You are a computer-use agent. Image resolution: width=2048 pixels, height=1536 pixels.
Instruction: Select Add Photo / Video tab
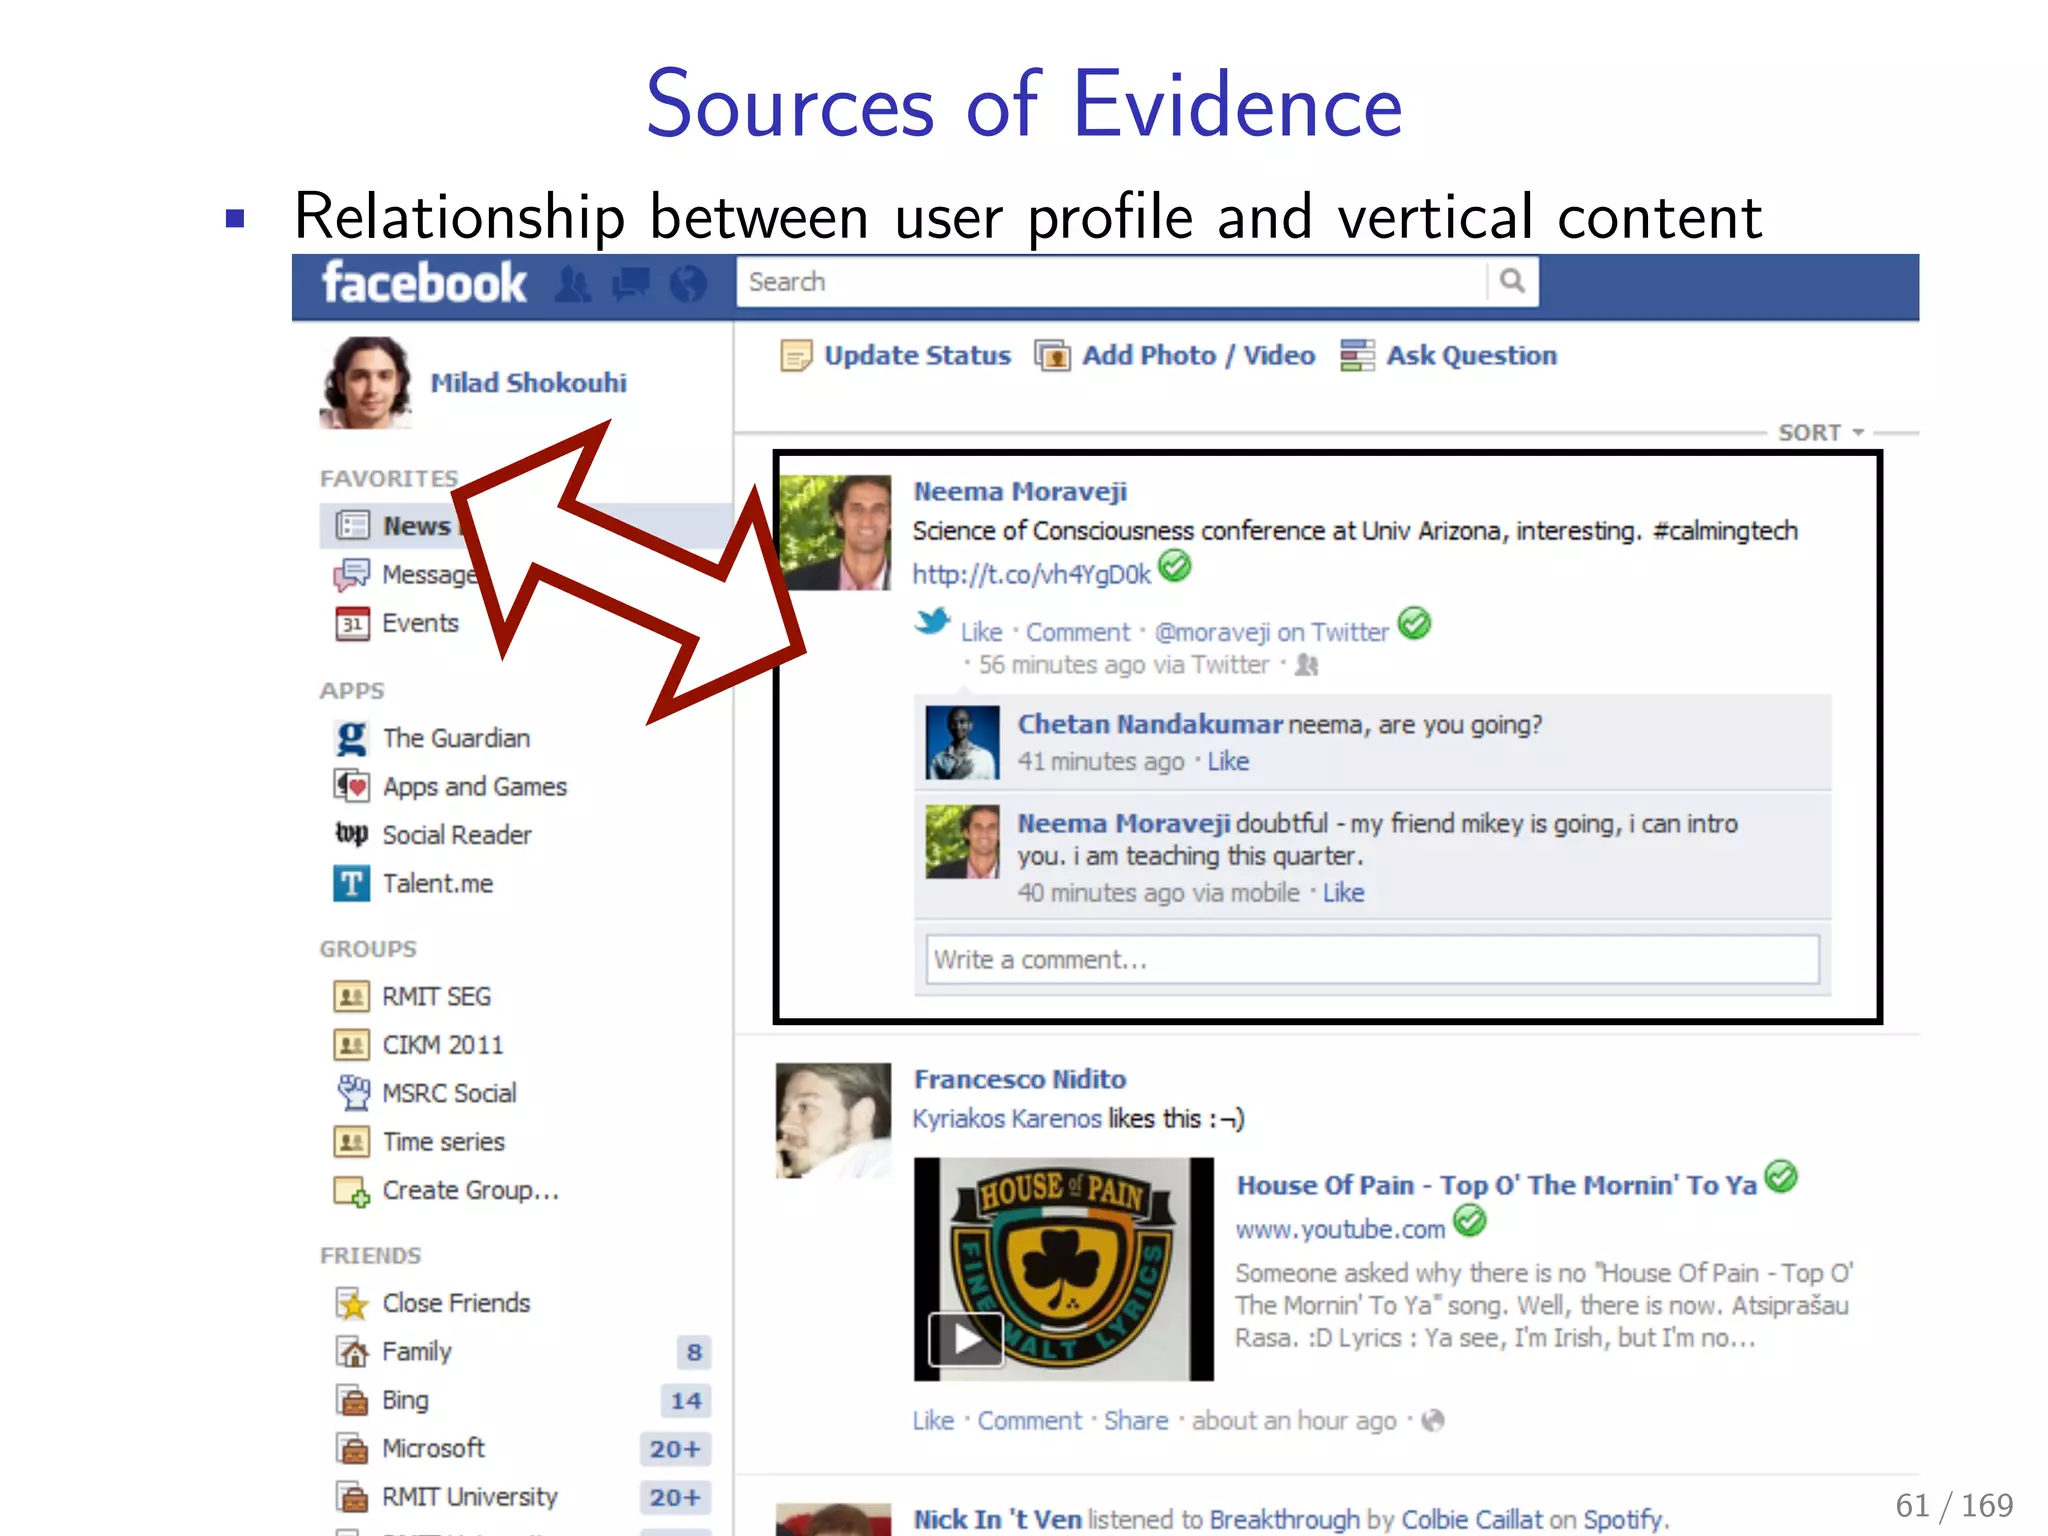coord(1175,356)
